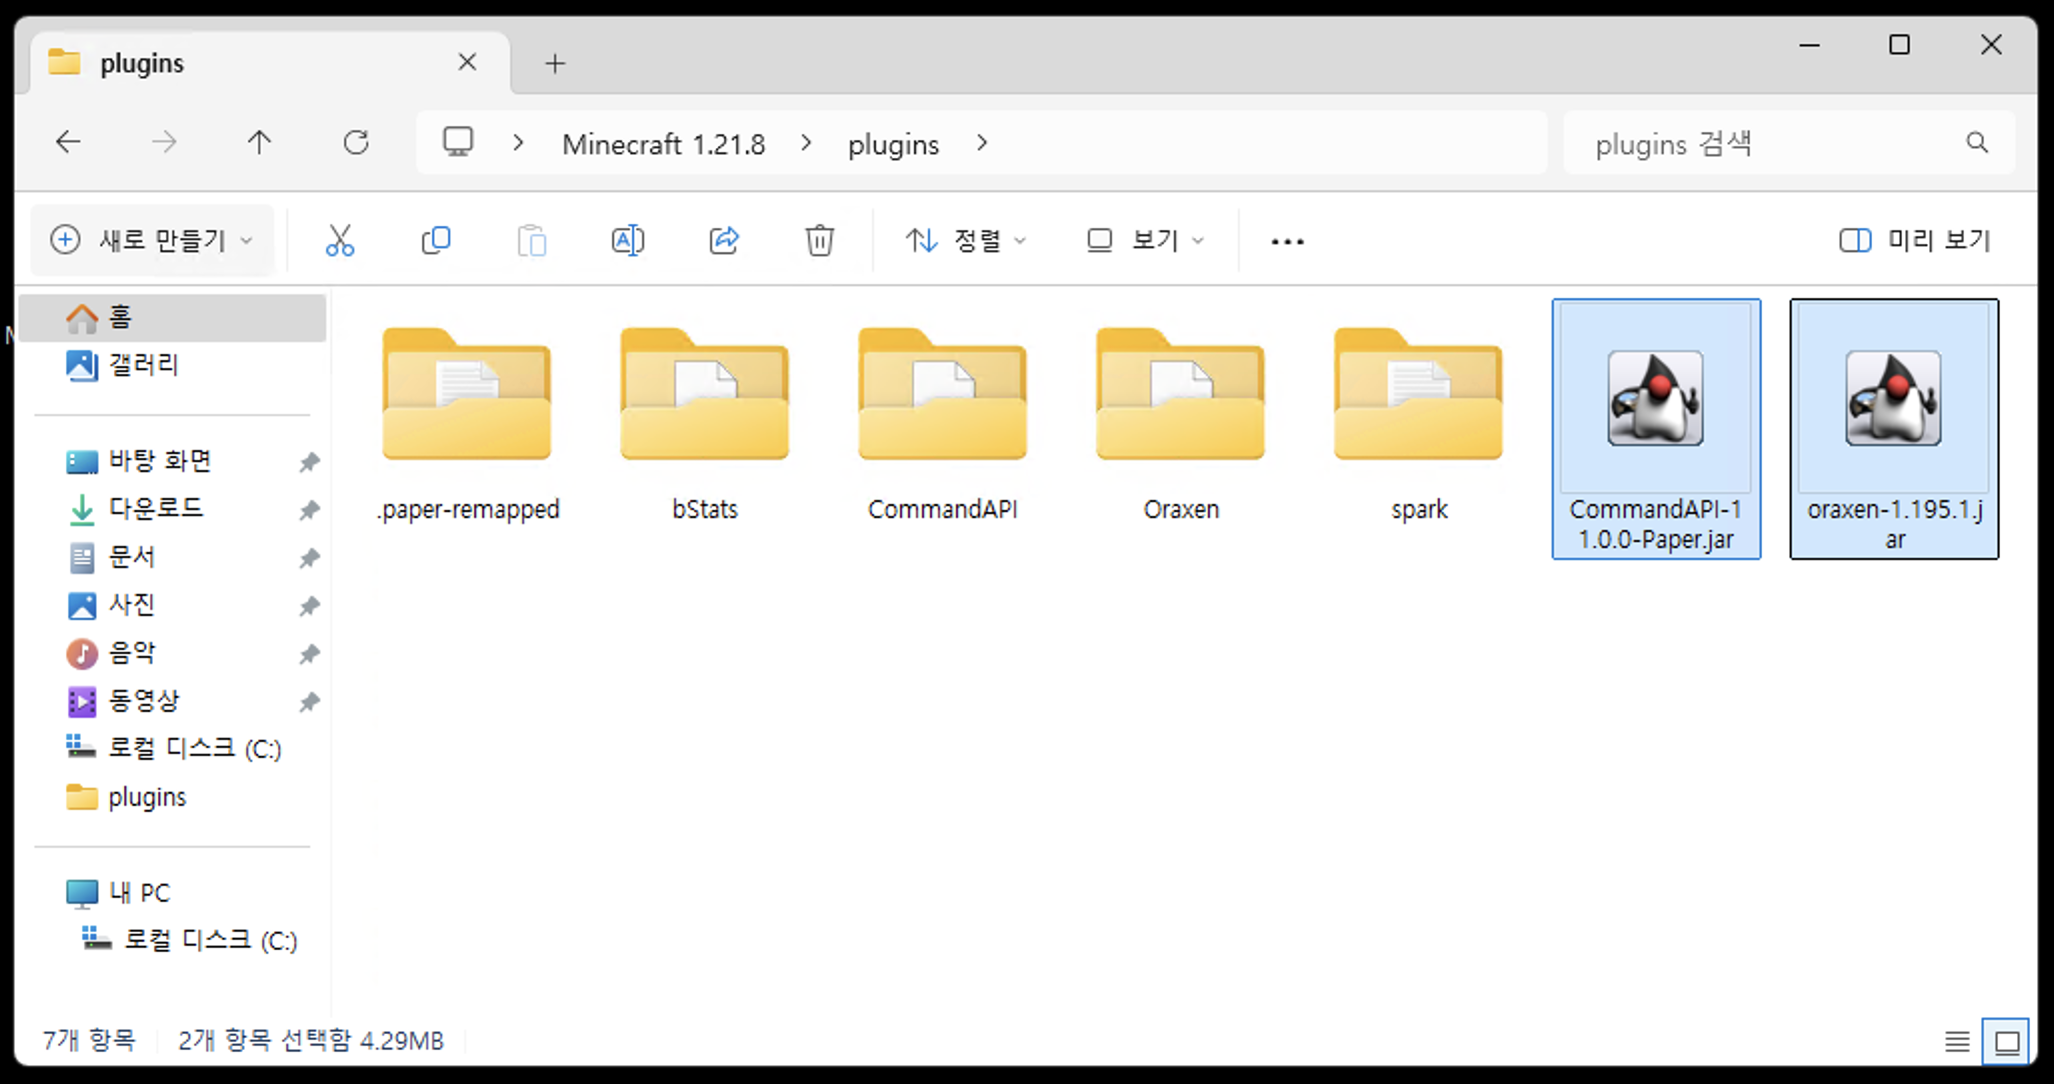Viewport: 2054px width, 1084px height.
Task: Switch to details list view
Action: [1957, 1042]
